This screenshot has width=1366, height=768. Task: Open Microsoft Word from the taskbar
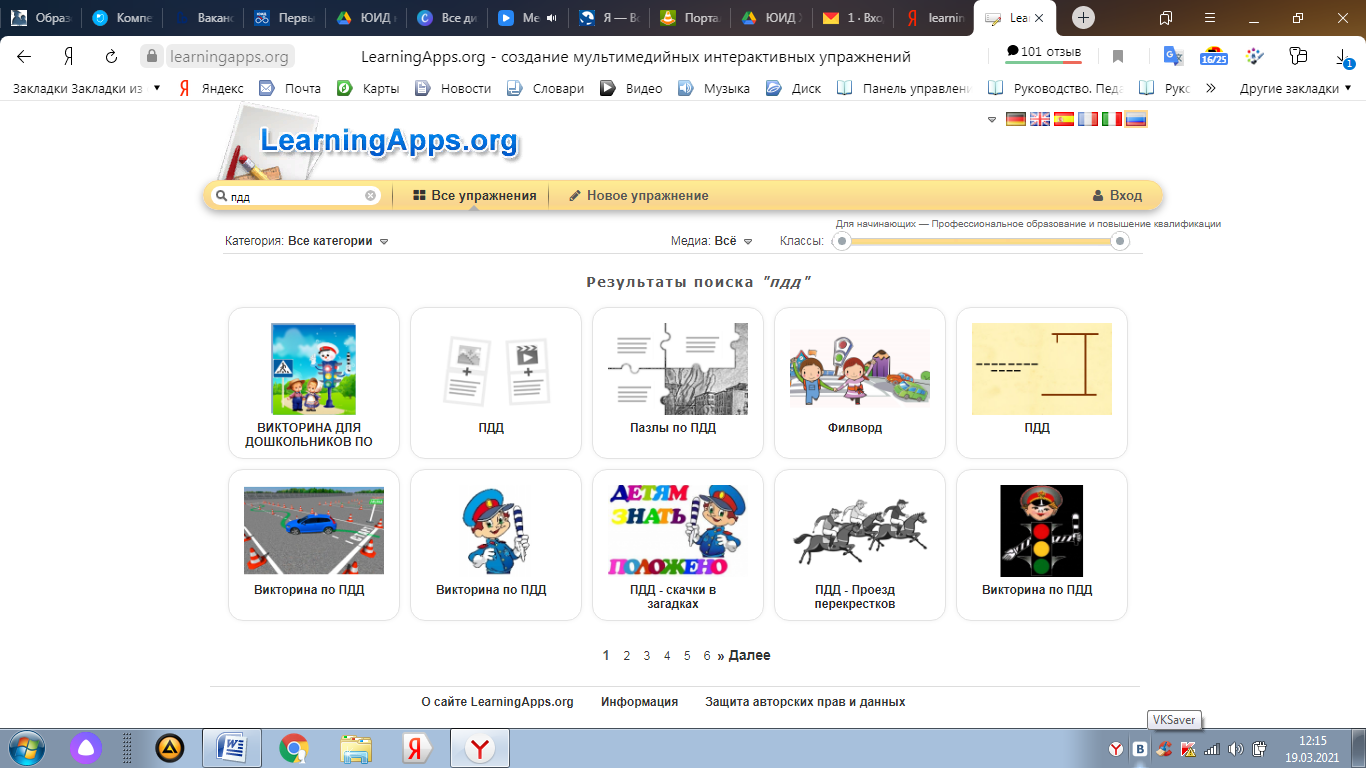[231, 747]
